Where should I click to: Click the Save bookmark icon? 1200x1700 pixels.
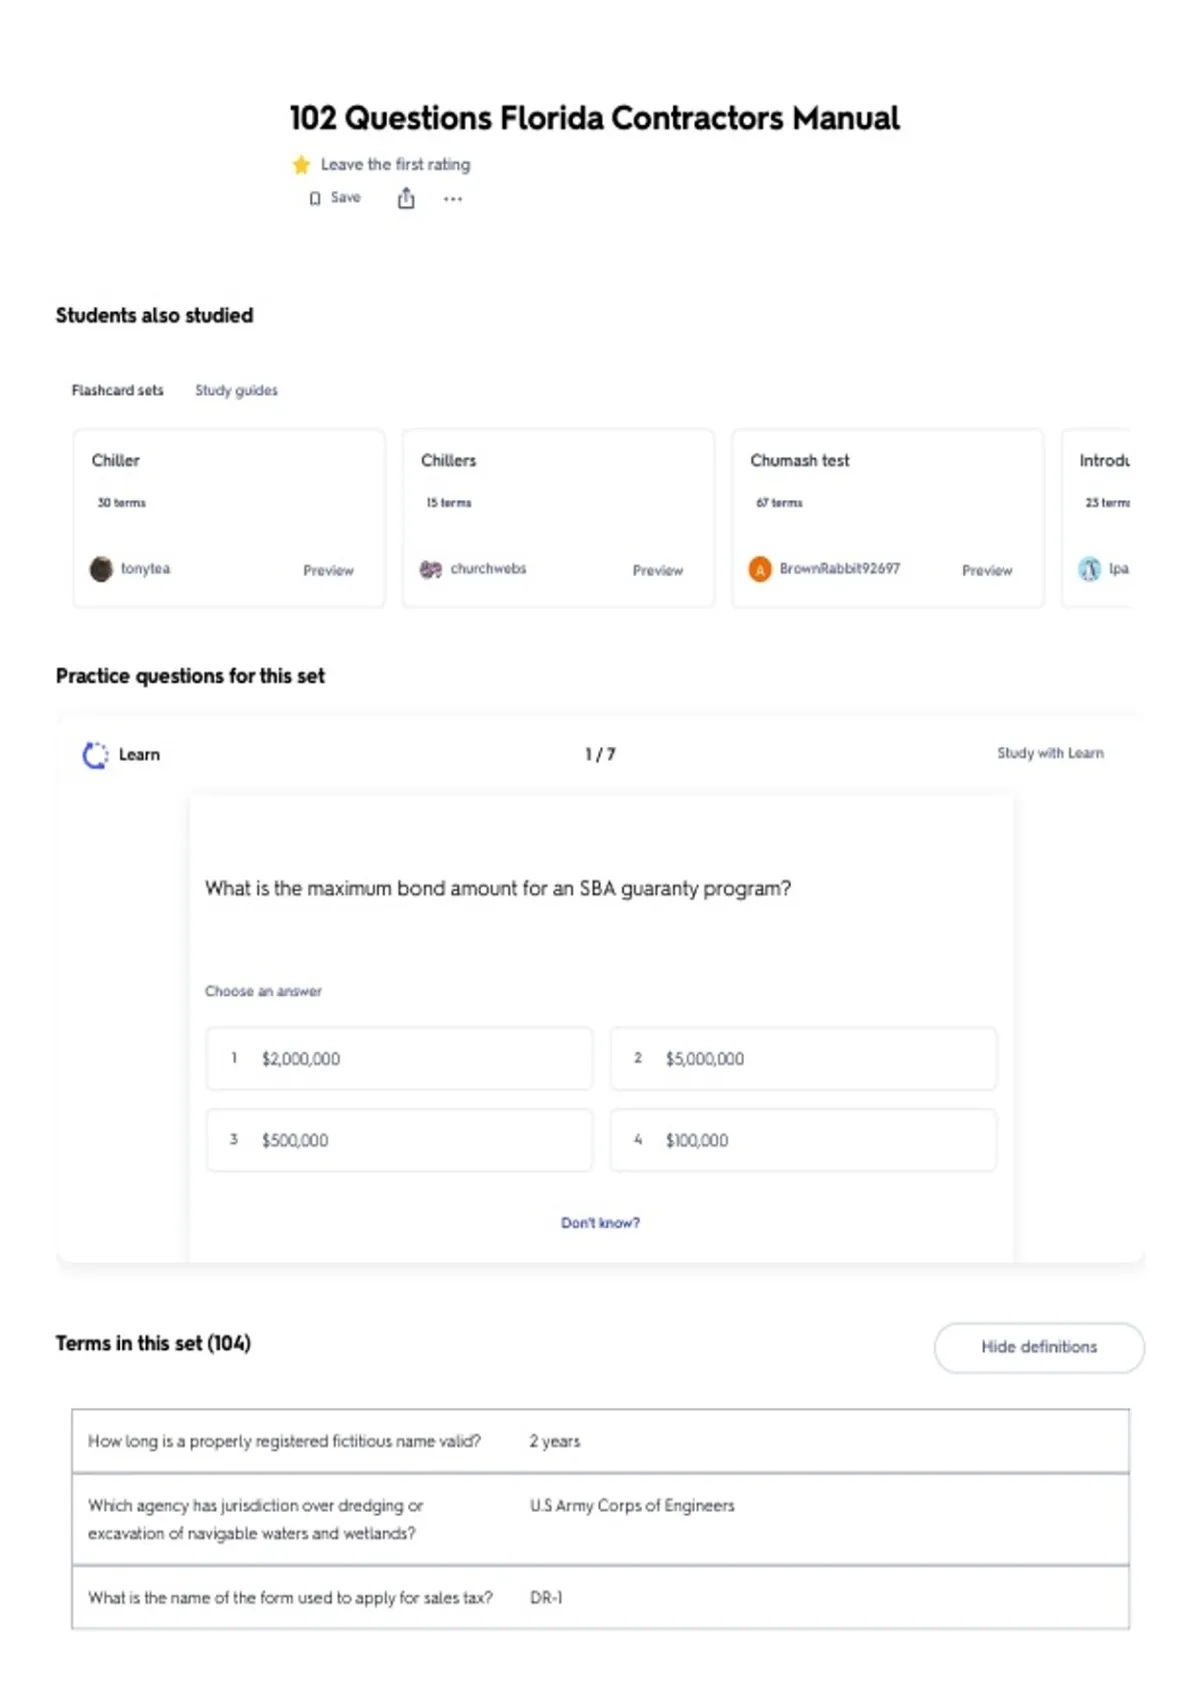[x=315, y=198]
